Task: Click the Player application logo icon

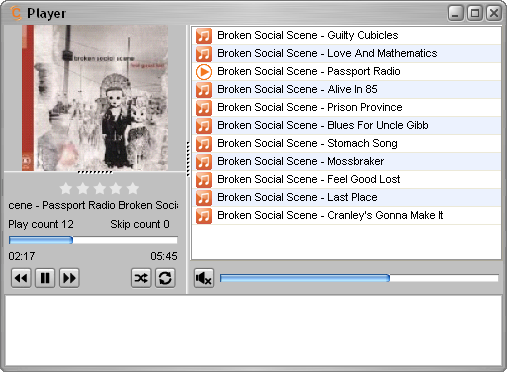Action: [16, 13]
